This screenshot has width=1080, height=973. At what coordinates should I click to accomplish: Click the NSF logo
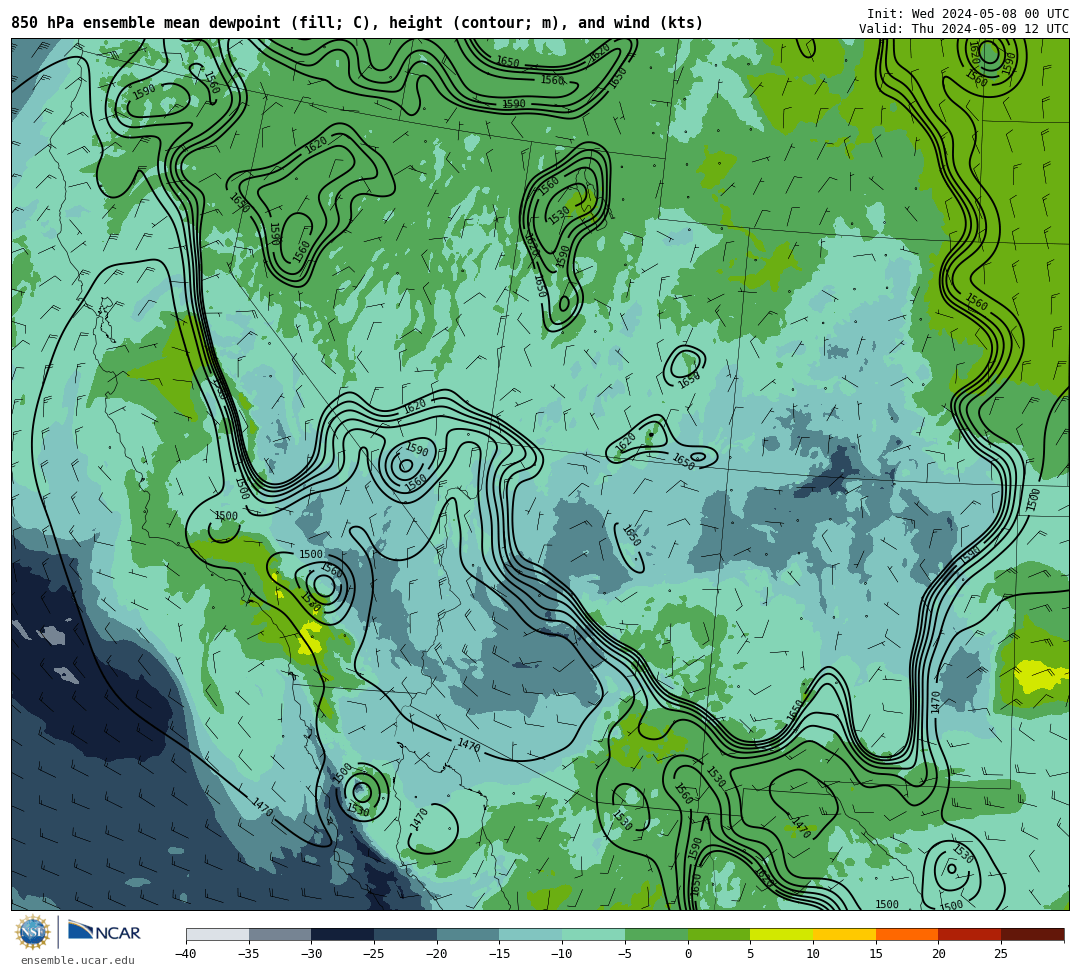pyautogui.click(x=33, y=932)
